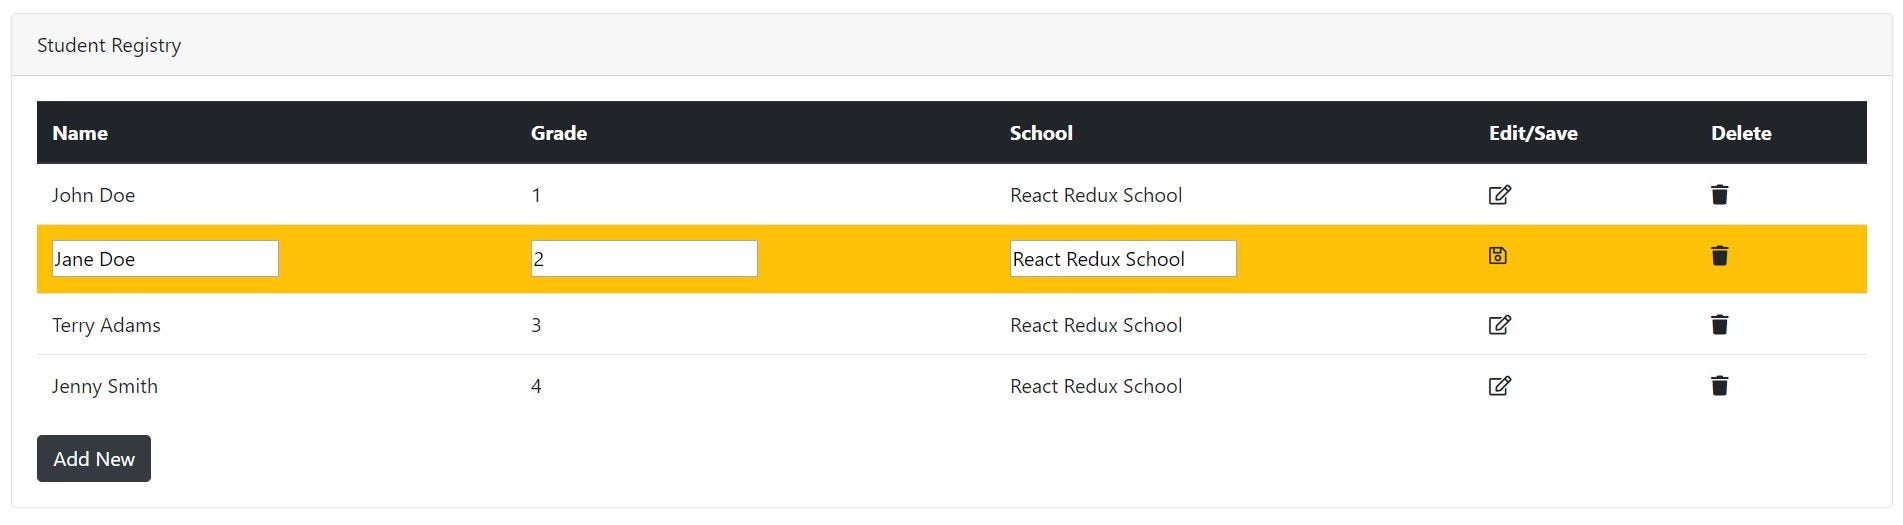
Task: Delete the John Doe row
Action: click(x=1719, y=195)
